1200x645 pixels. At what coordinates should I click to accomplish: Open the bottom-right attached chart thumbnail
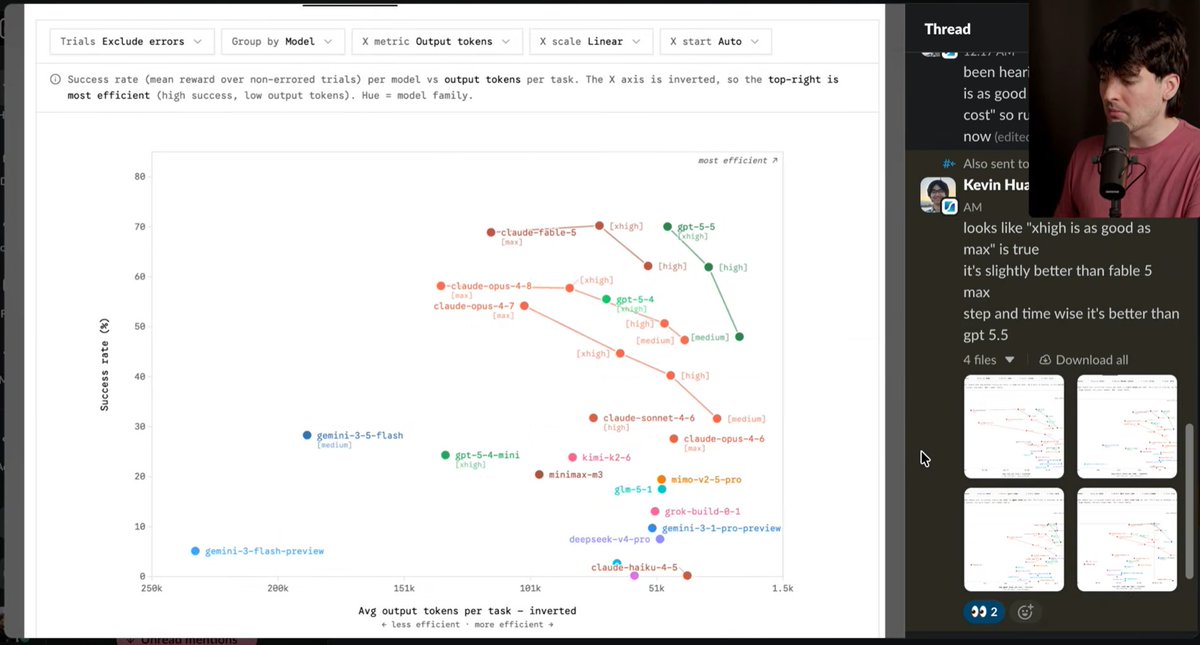(x=1127, y=539)
